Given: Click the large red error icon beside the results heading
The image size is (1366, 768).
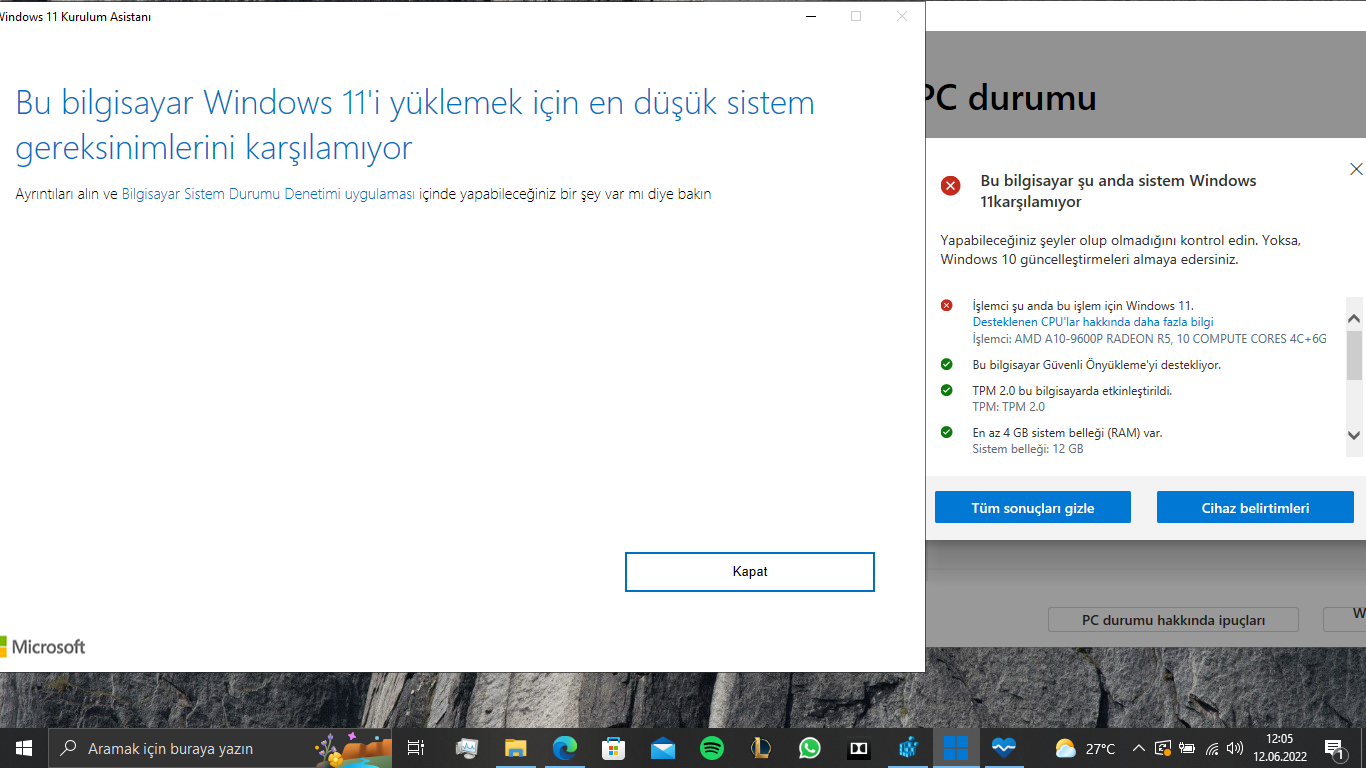Looking at the screenshot, I should (x=950, y=185).
